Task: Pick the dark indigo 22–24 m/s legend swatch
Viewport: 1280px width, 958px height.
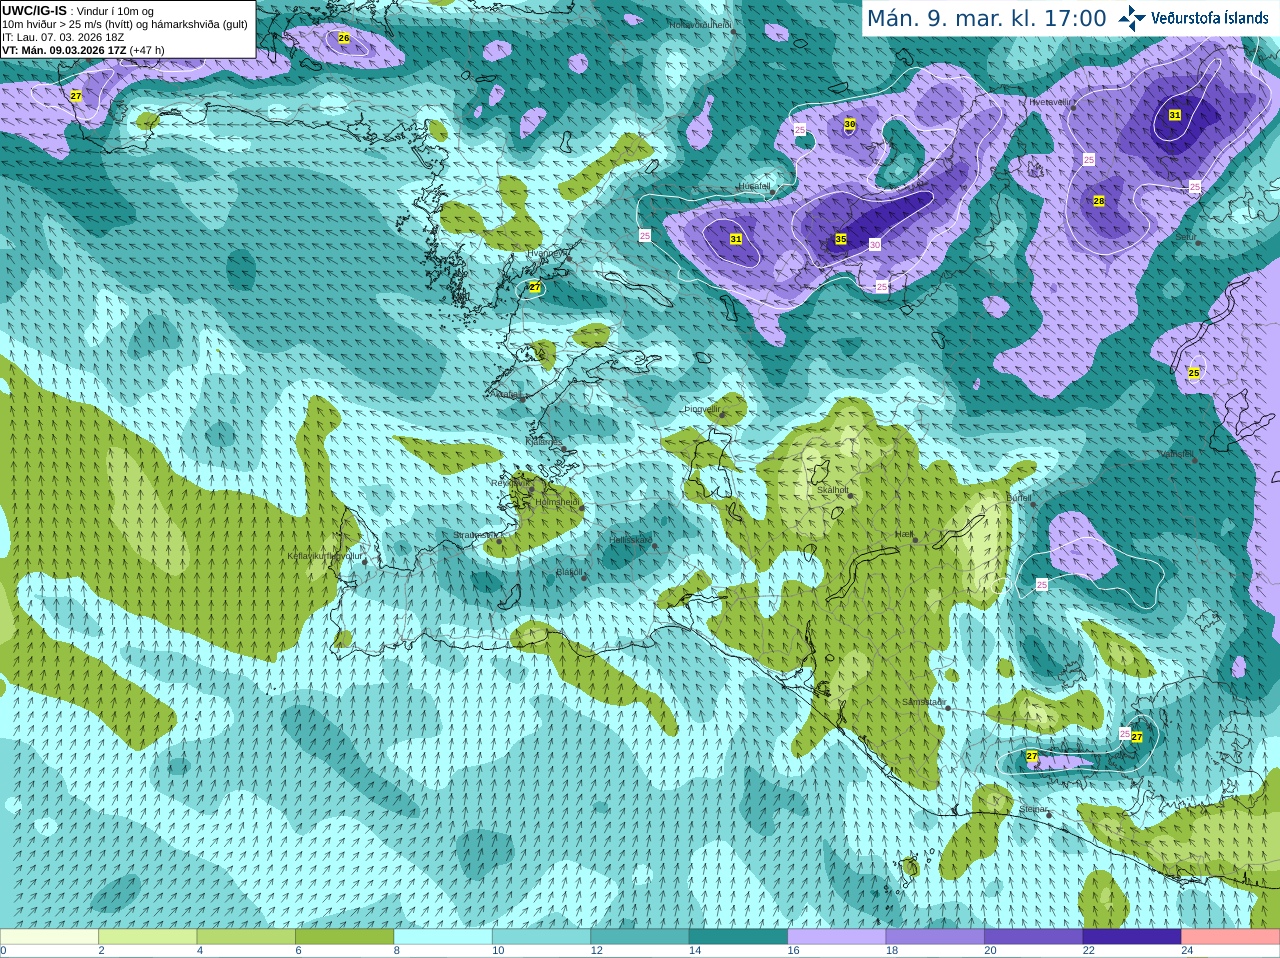Action: [x=1132, y=937]
